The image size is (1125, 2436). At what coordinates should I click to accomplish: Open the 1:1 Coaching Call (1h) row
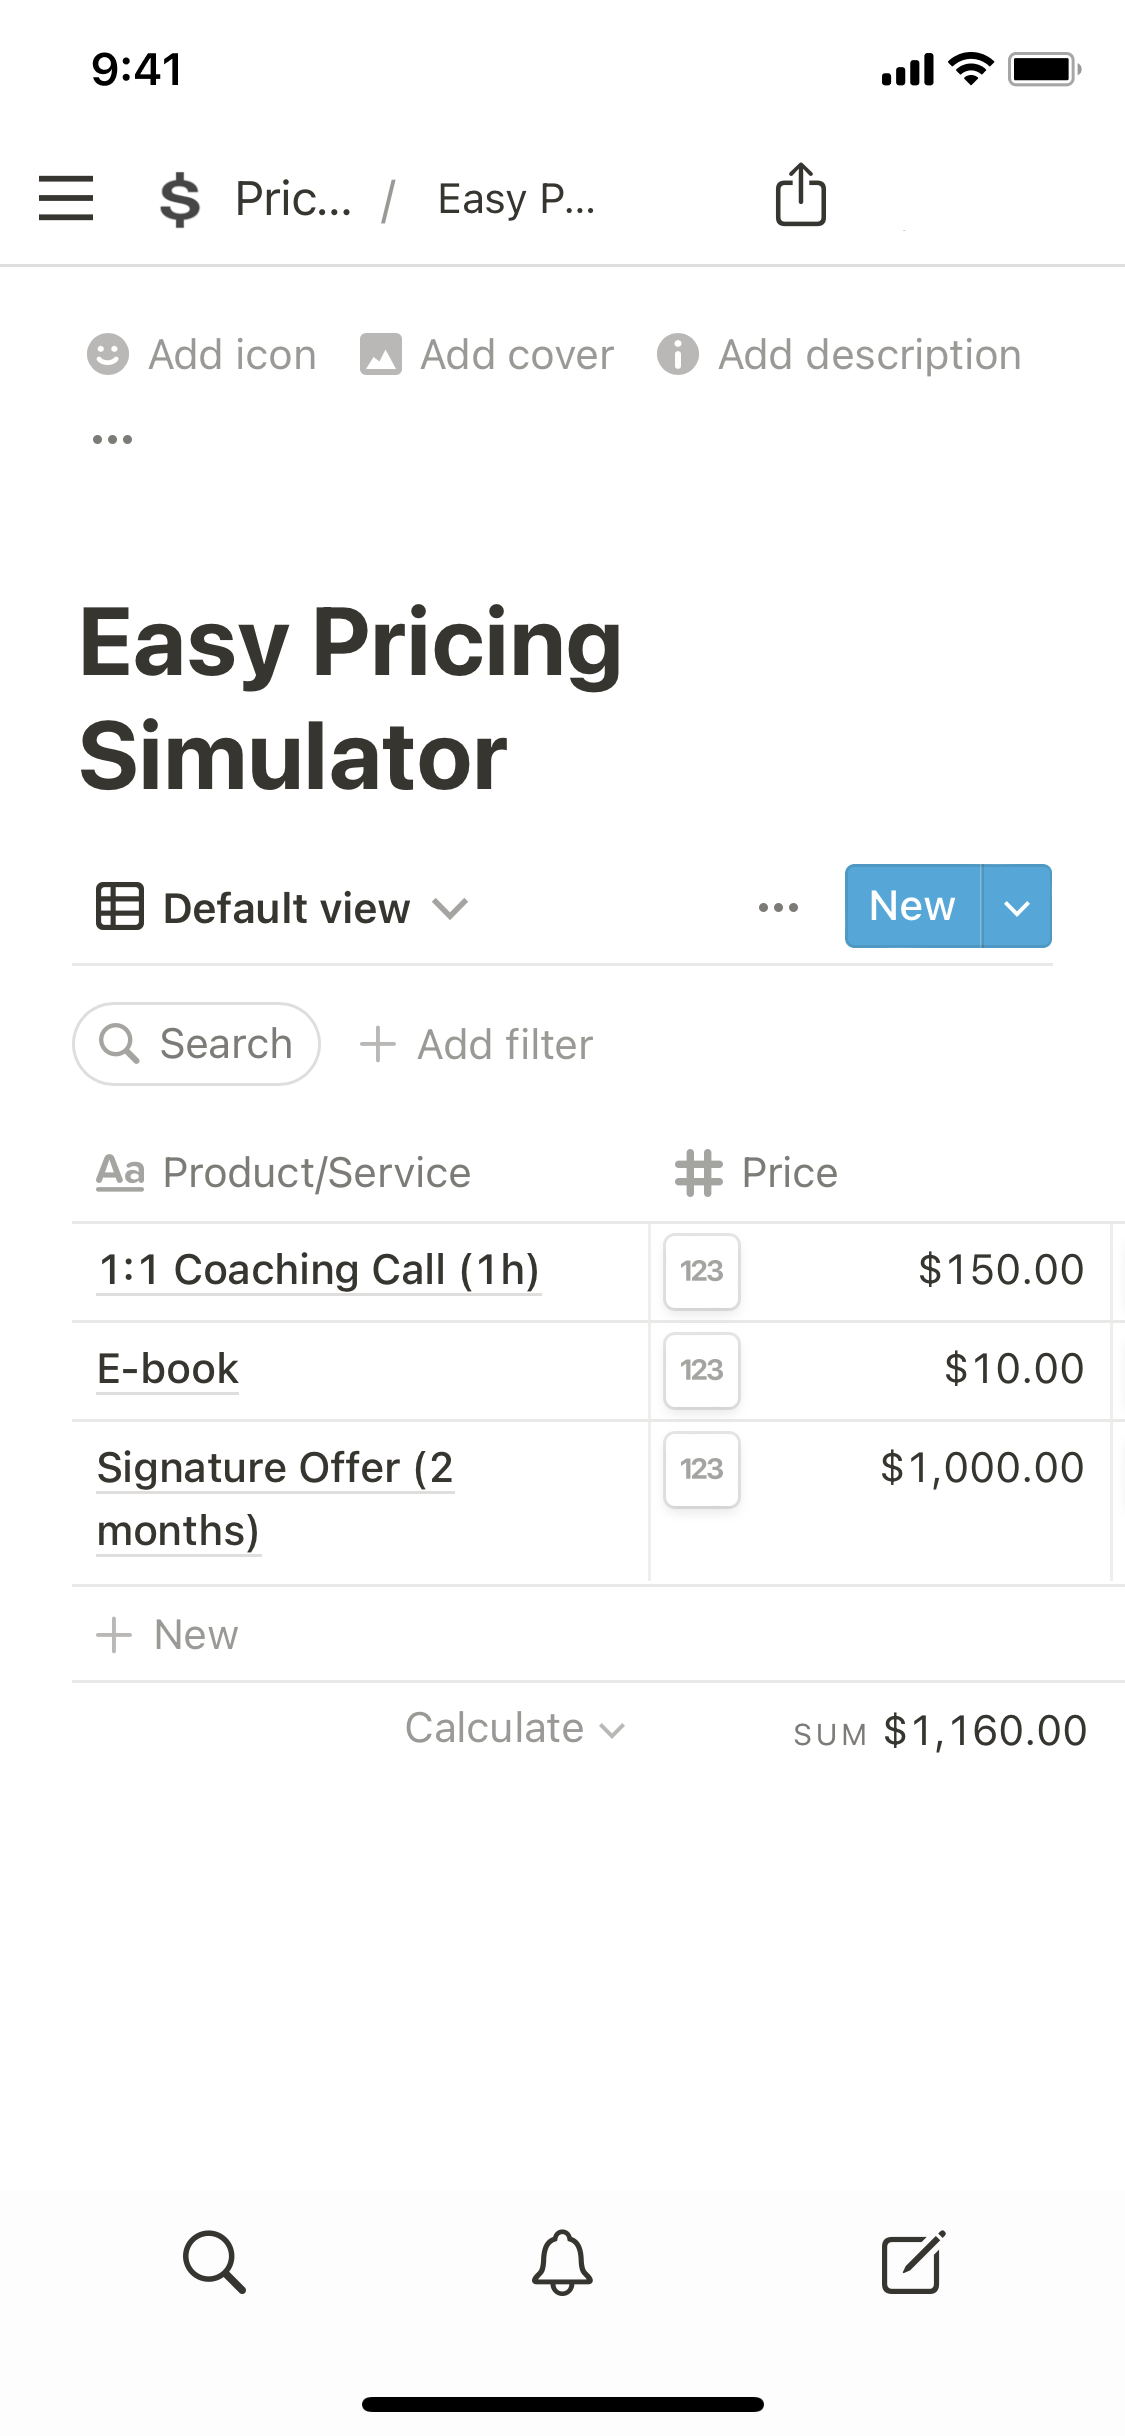319,1270
